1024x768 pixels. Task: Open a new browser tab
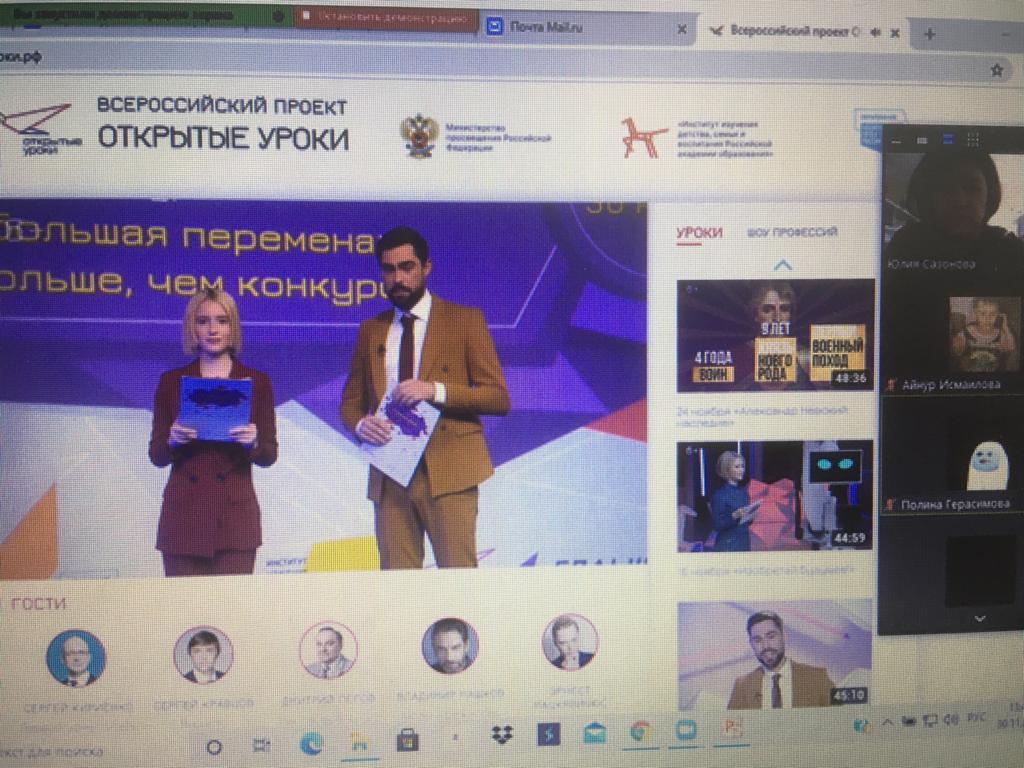click(930, 34)
